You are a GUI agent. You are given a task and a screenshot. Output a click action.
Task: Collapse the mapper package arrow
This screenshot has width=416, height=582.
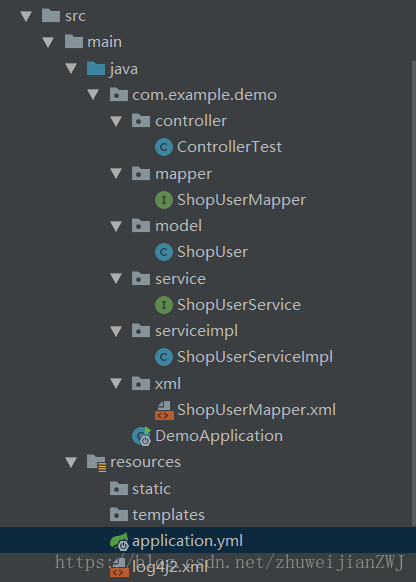point(116,174)
